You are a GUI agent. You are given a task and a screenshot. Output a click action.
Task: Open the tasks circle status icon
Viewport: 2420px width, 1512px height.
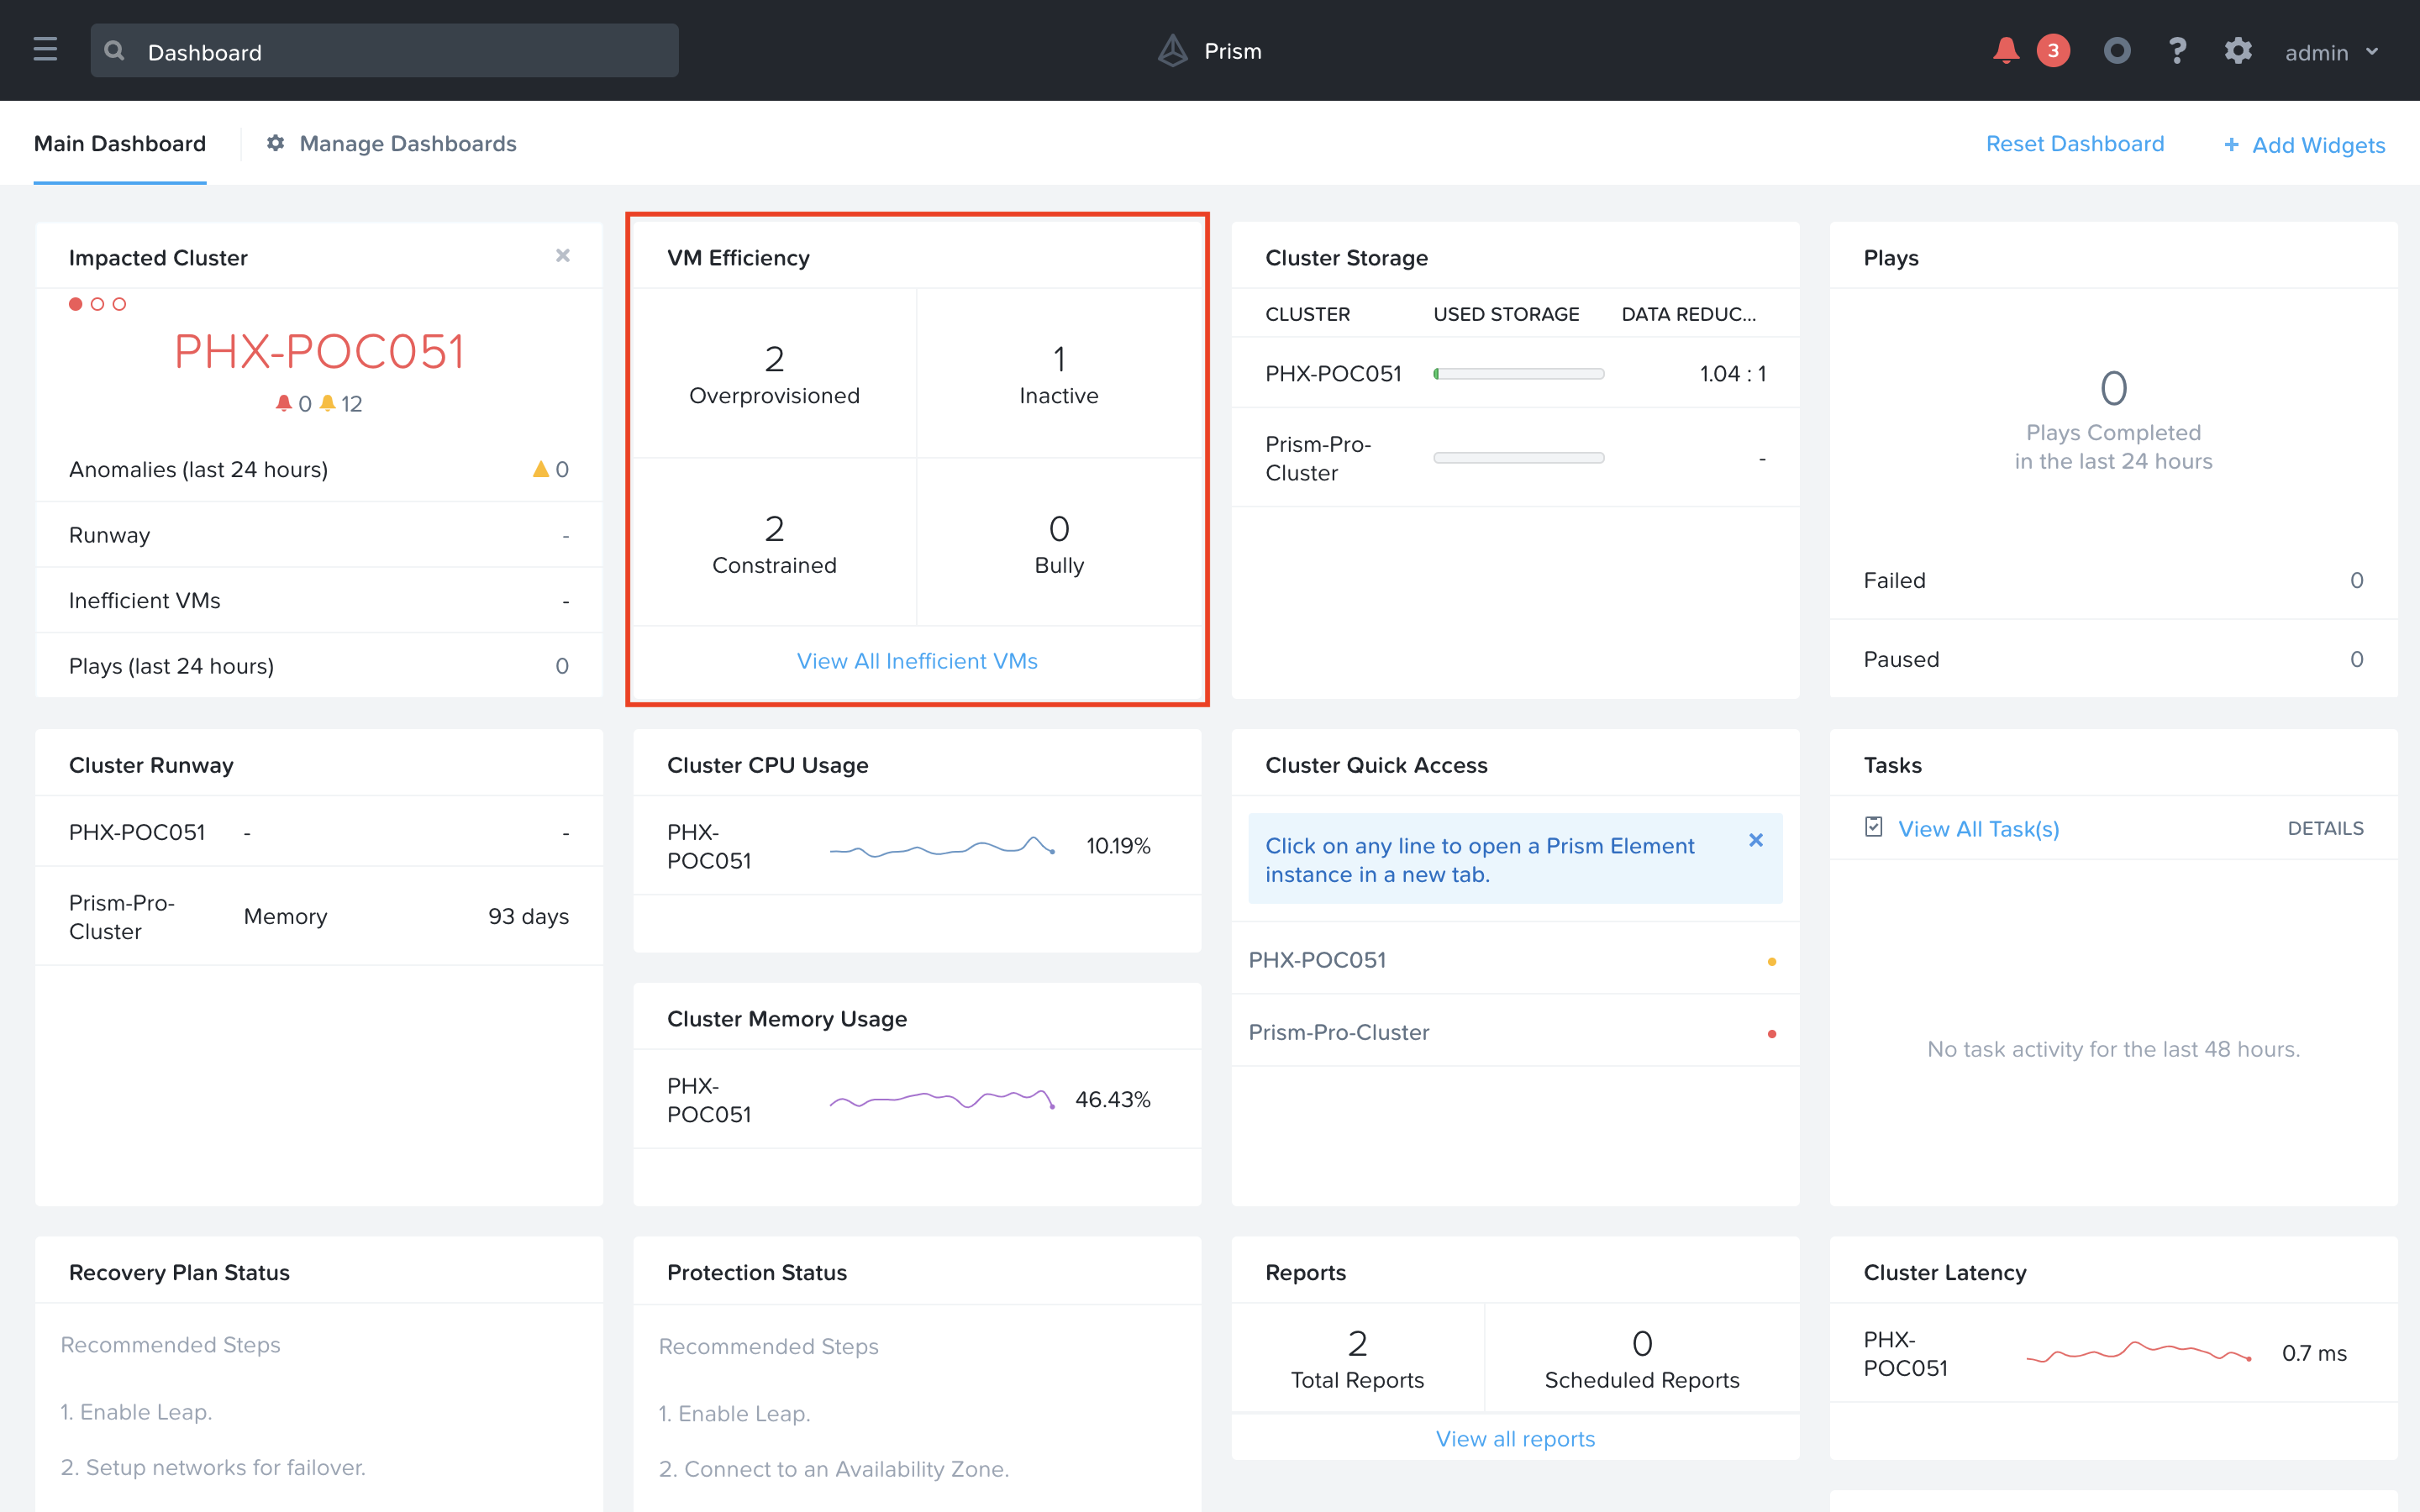(2117, 51)
